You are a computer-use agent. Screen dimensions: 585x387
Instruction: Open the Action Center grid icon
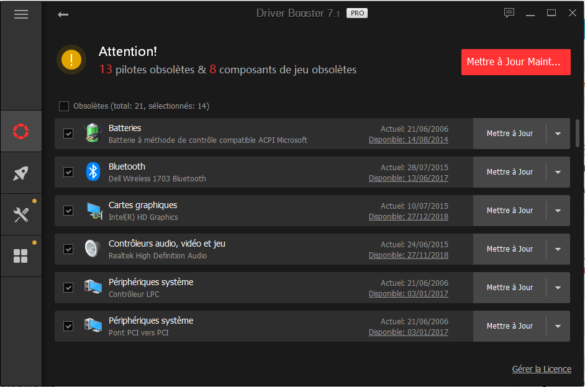[21, 256]
